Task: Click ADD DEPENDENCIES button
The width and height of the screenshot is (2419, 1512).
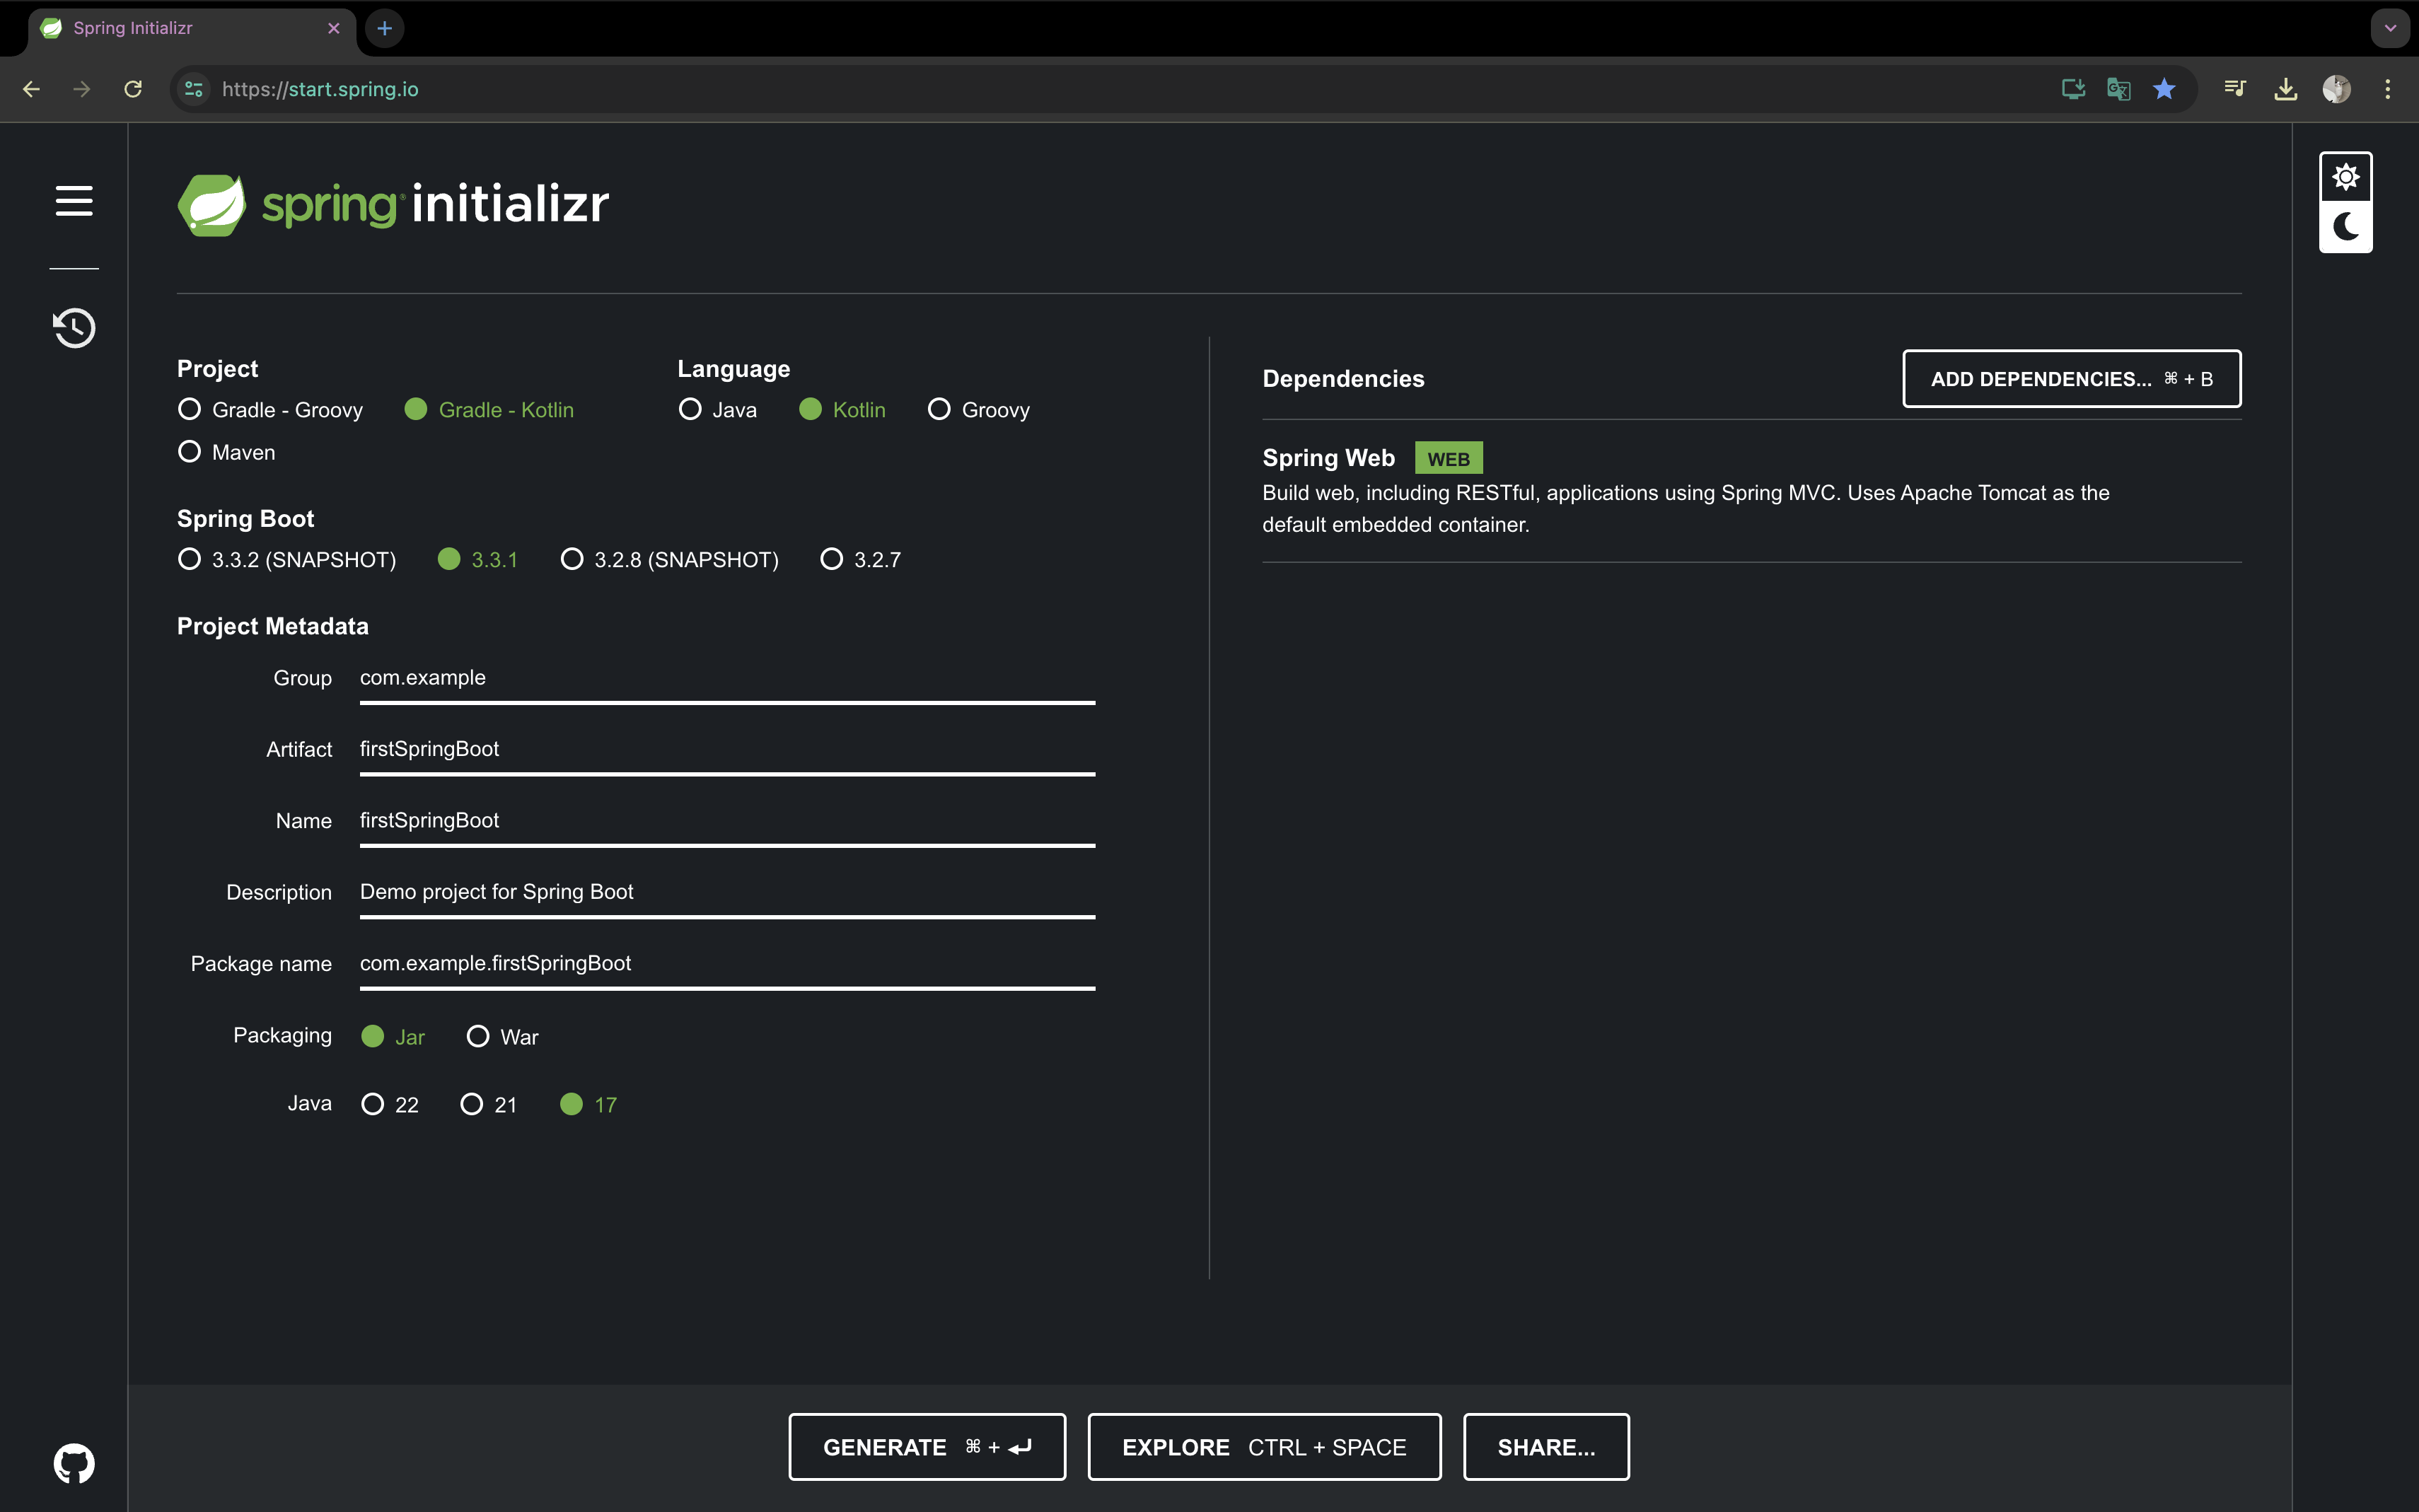Action: (2071, 379)
